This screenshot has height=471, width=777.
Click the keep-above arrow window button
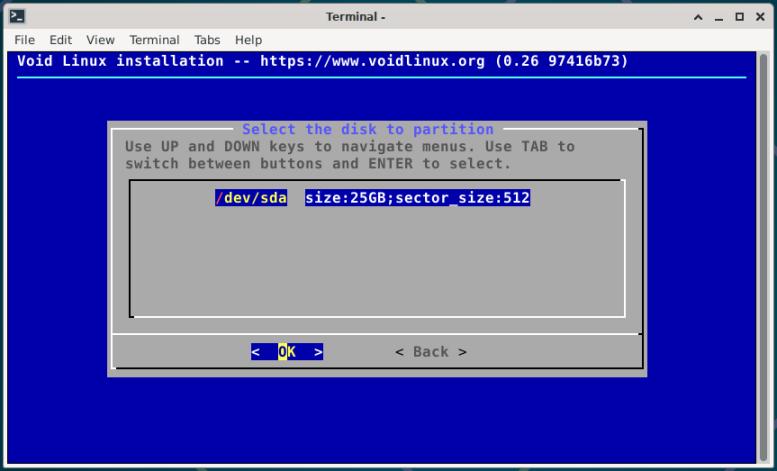698,17
